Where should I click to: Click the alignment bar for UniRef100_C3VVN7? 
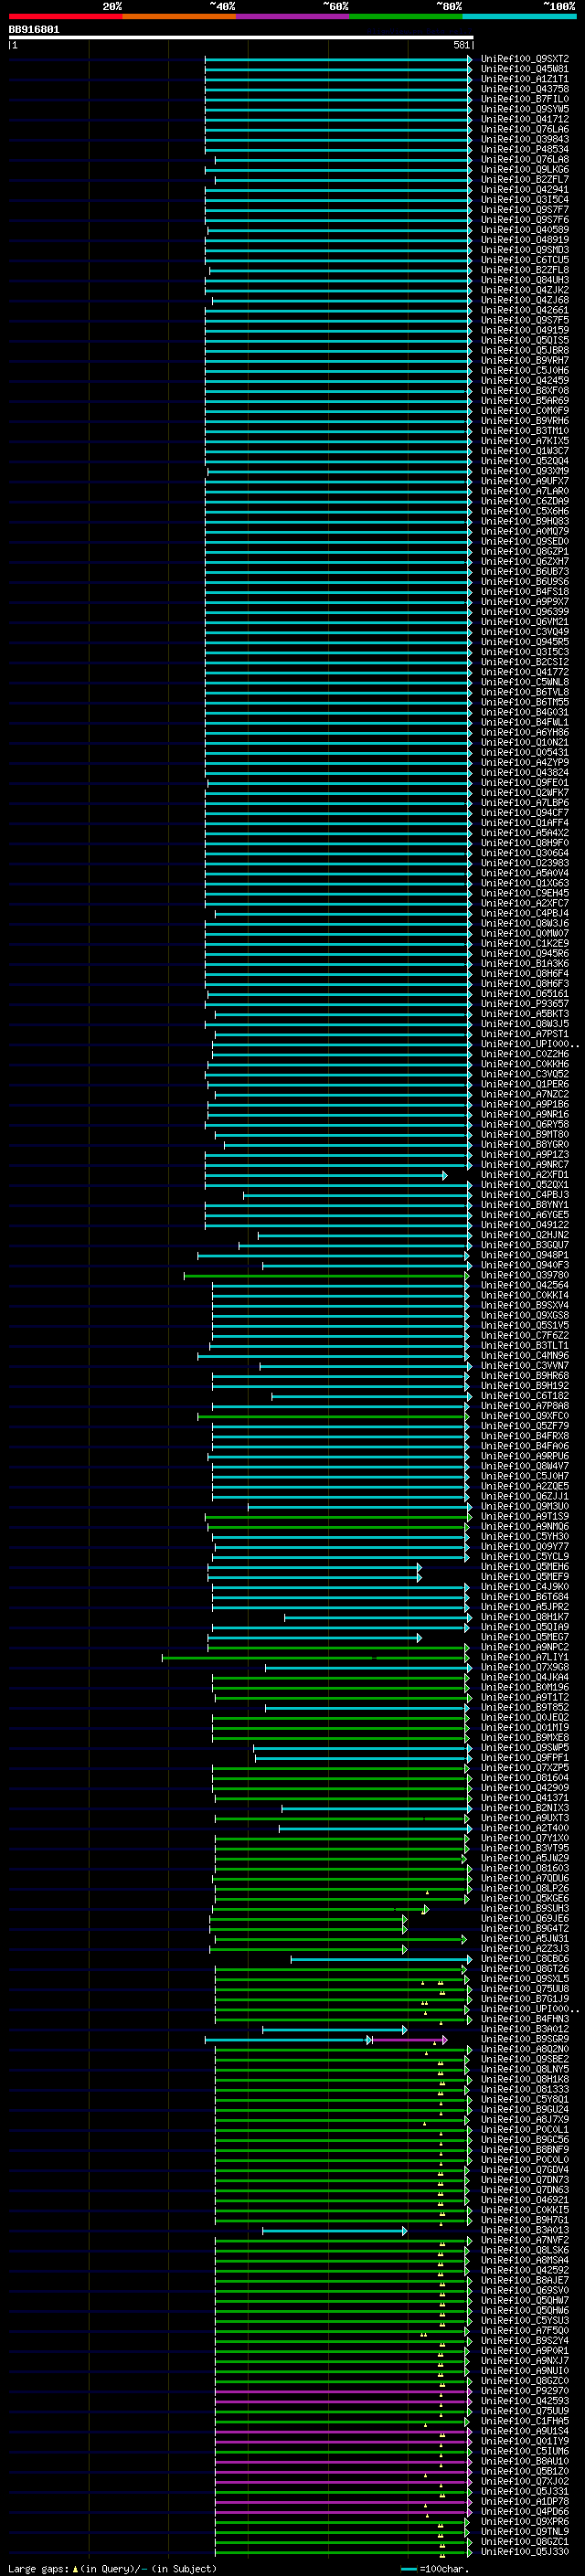click(366, 1366)
